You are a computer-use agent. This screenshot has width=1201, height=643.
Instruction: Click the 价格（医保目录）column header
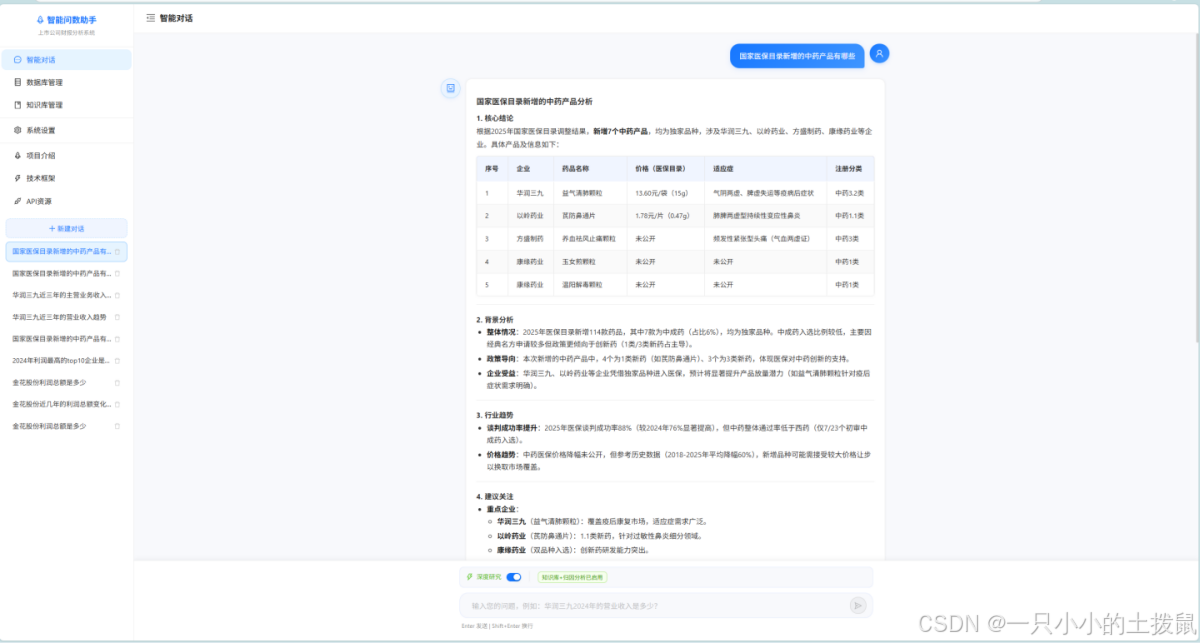[x=665, y=168]
